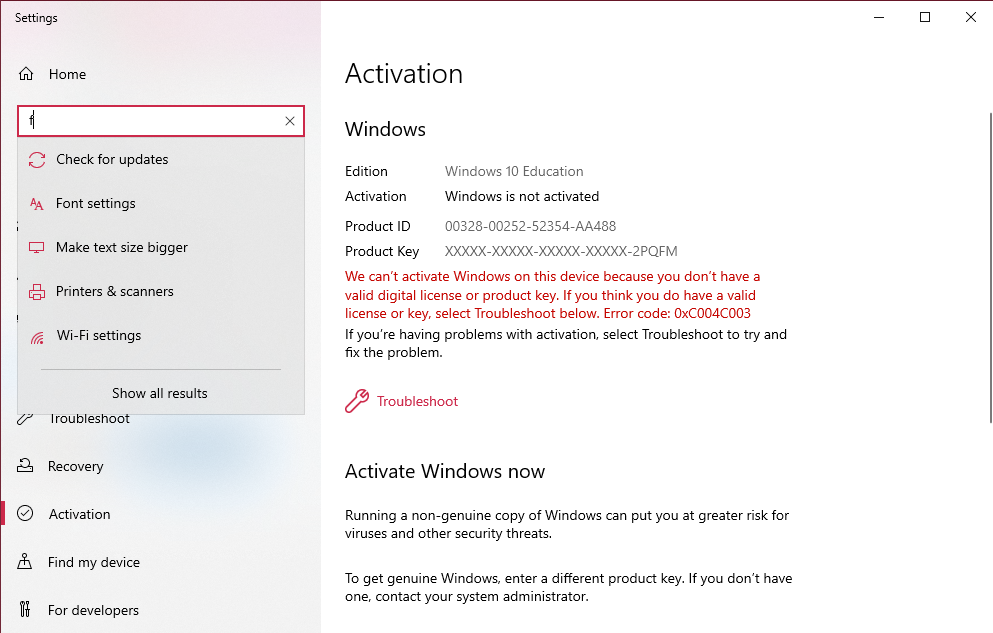Maximize the Settings window
This screenshot has height=633, width=993.
point(925,18)
